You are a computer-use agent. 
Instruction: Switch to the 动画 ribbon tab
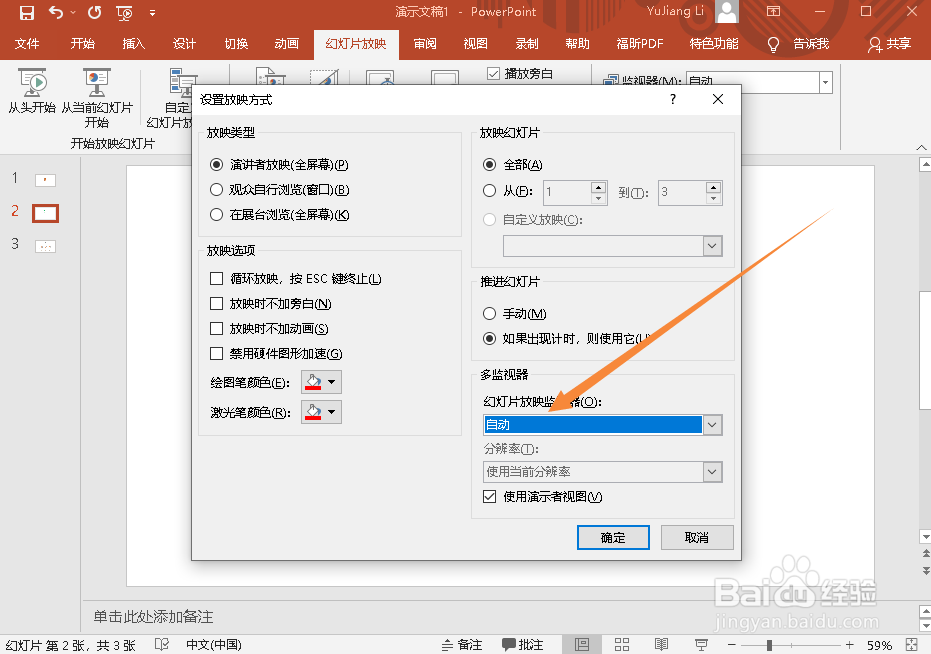pos(287,44)
